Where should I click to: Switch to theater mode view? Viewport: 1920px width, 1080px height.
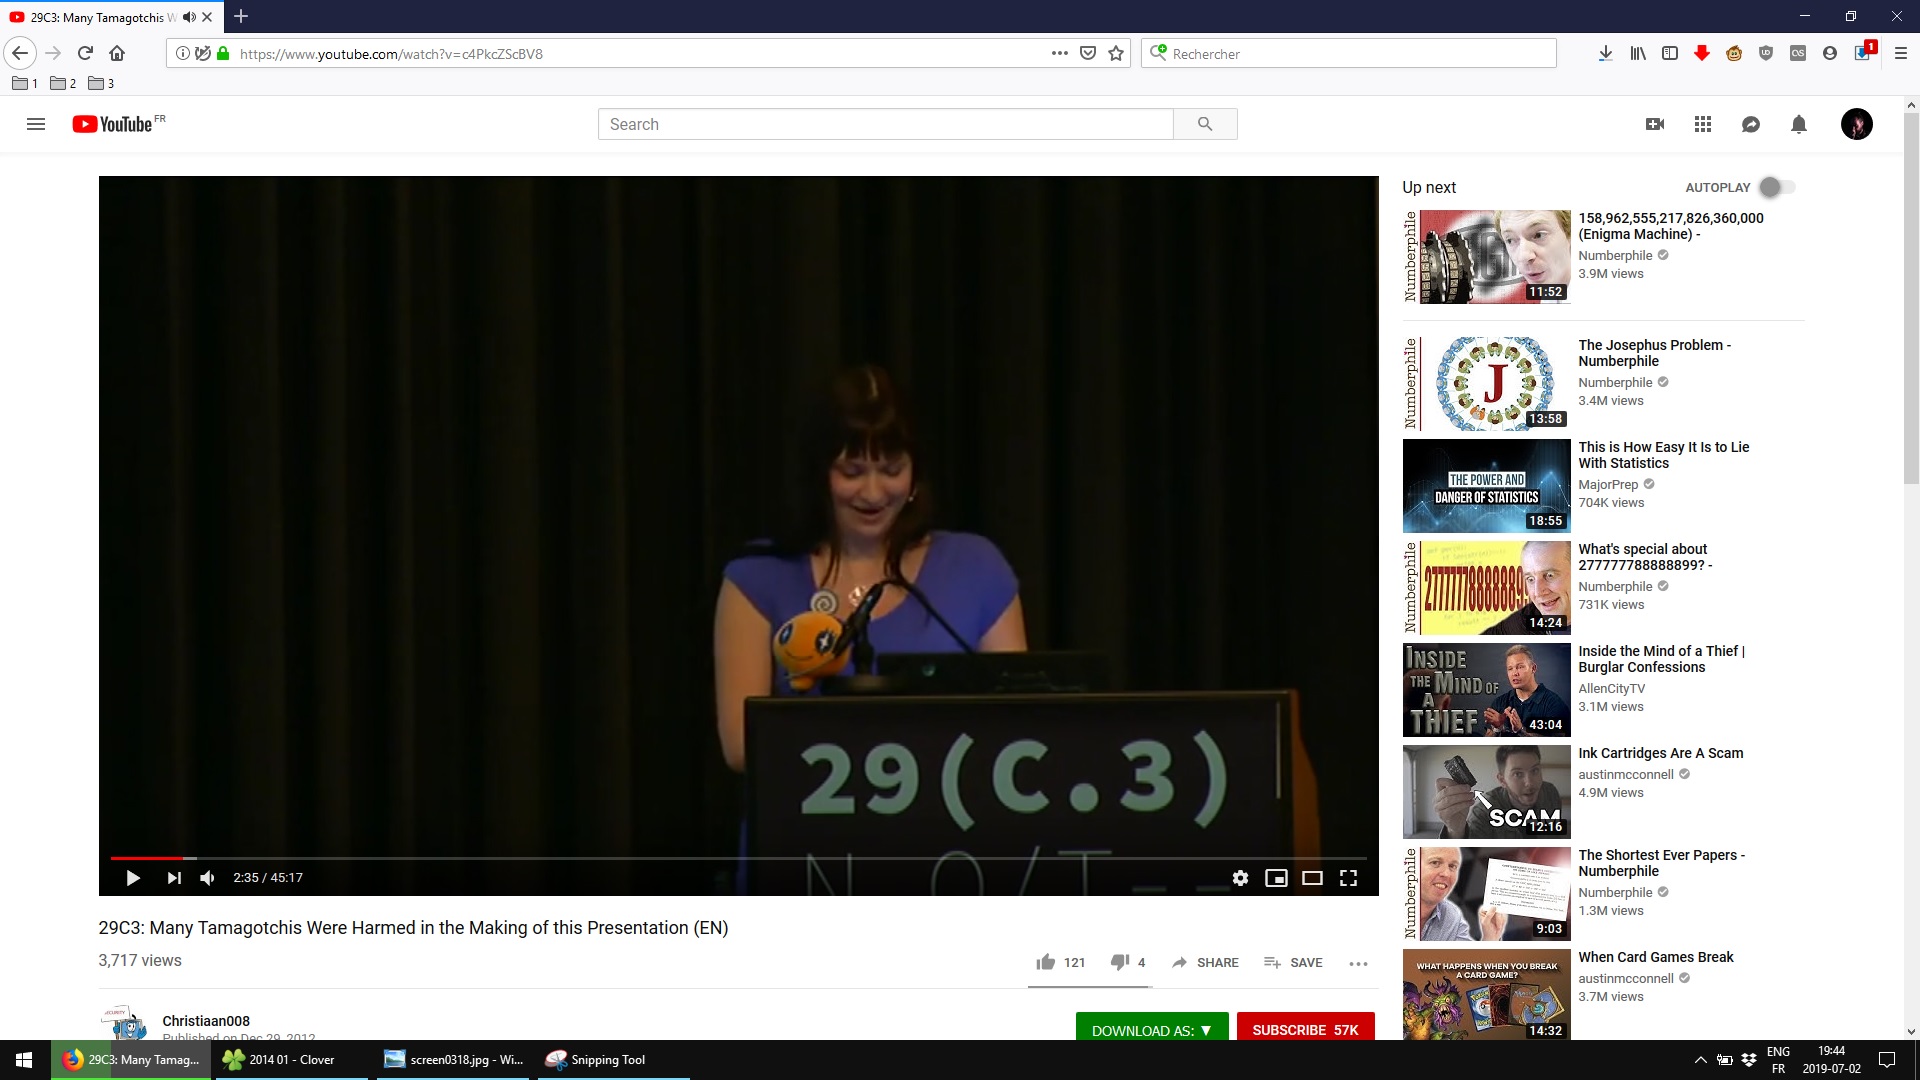1312,878
